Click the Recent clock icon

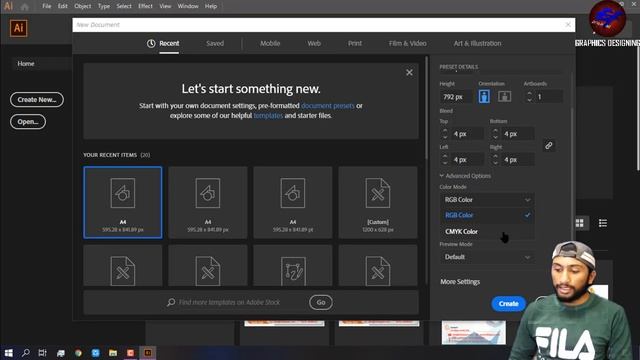click(151, 43)
